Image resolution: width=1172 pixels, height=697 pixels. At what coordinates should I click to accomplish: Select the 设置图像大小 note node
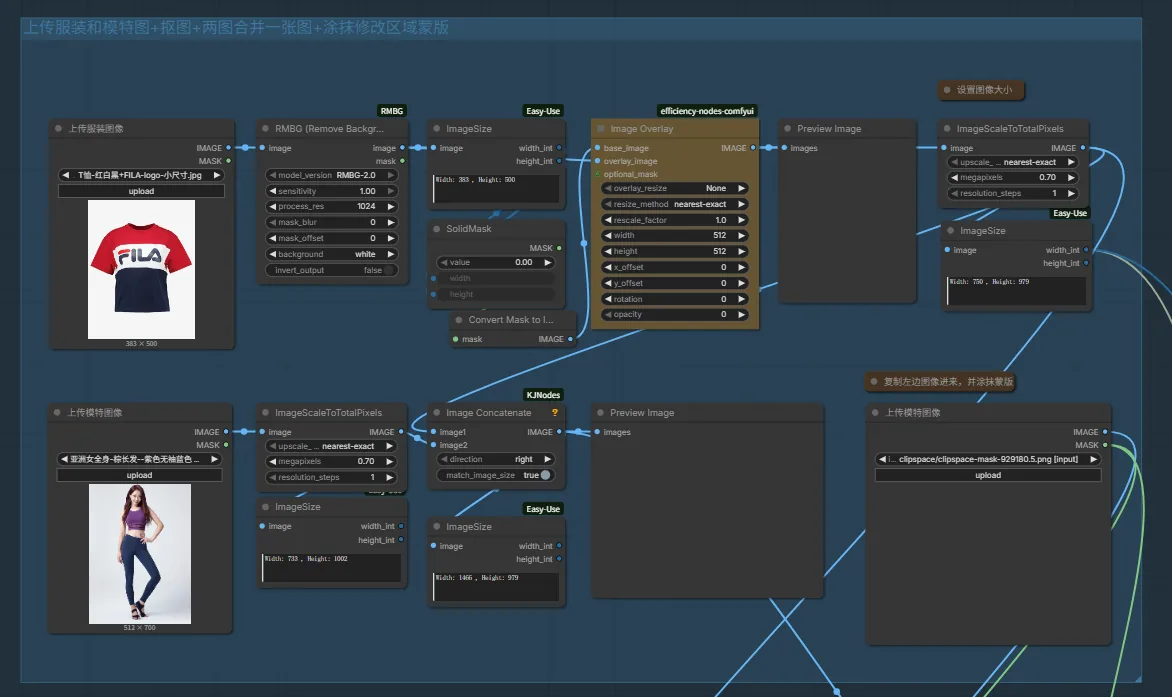point(981,90)
